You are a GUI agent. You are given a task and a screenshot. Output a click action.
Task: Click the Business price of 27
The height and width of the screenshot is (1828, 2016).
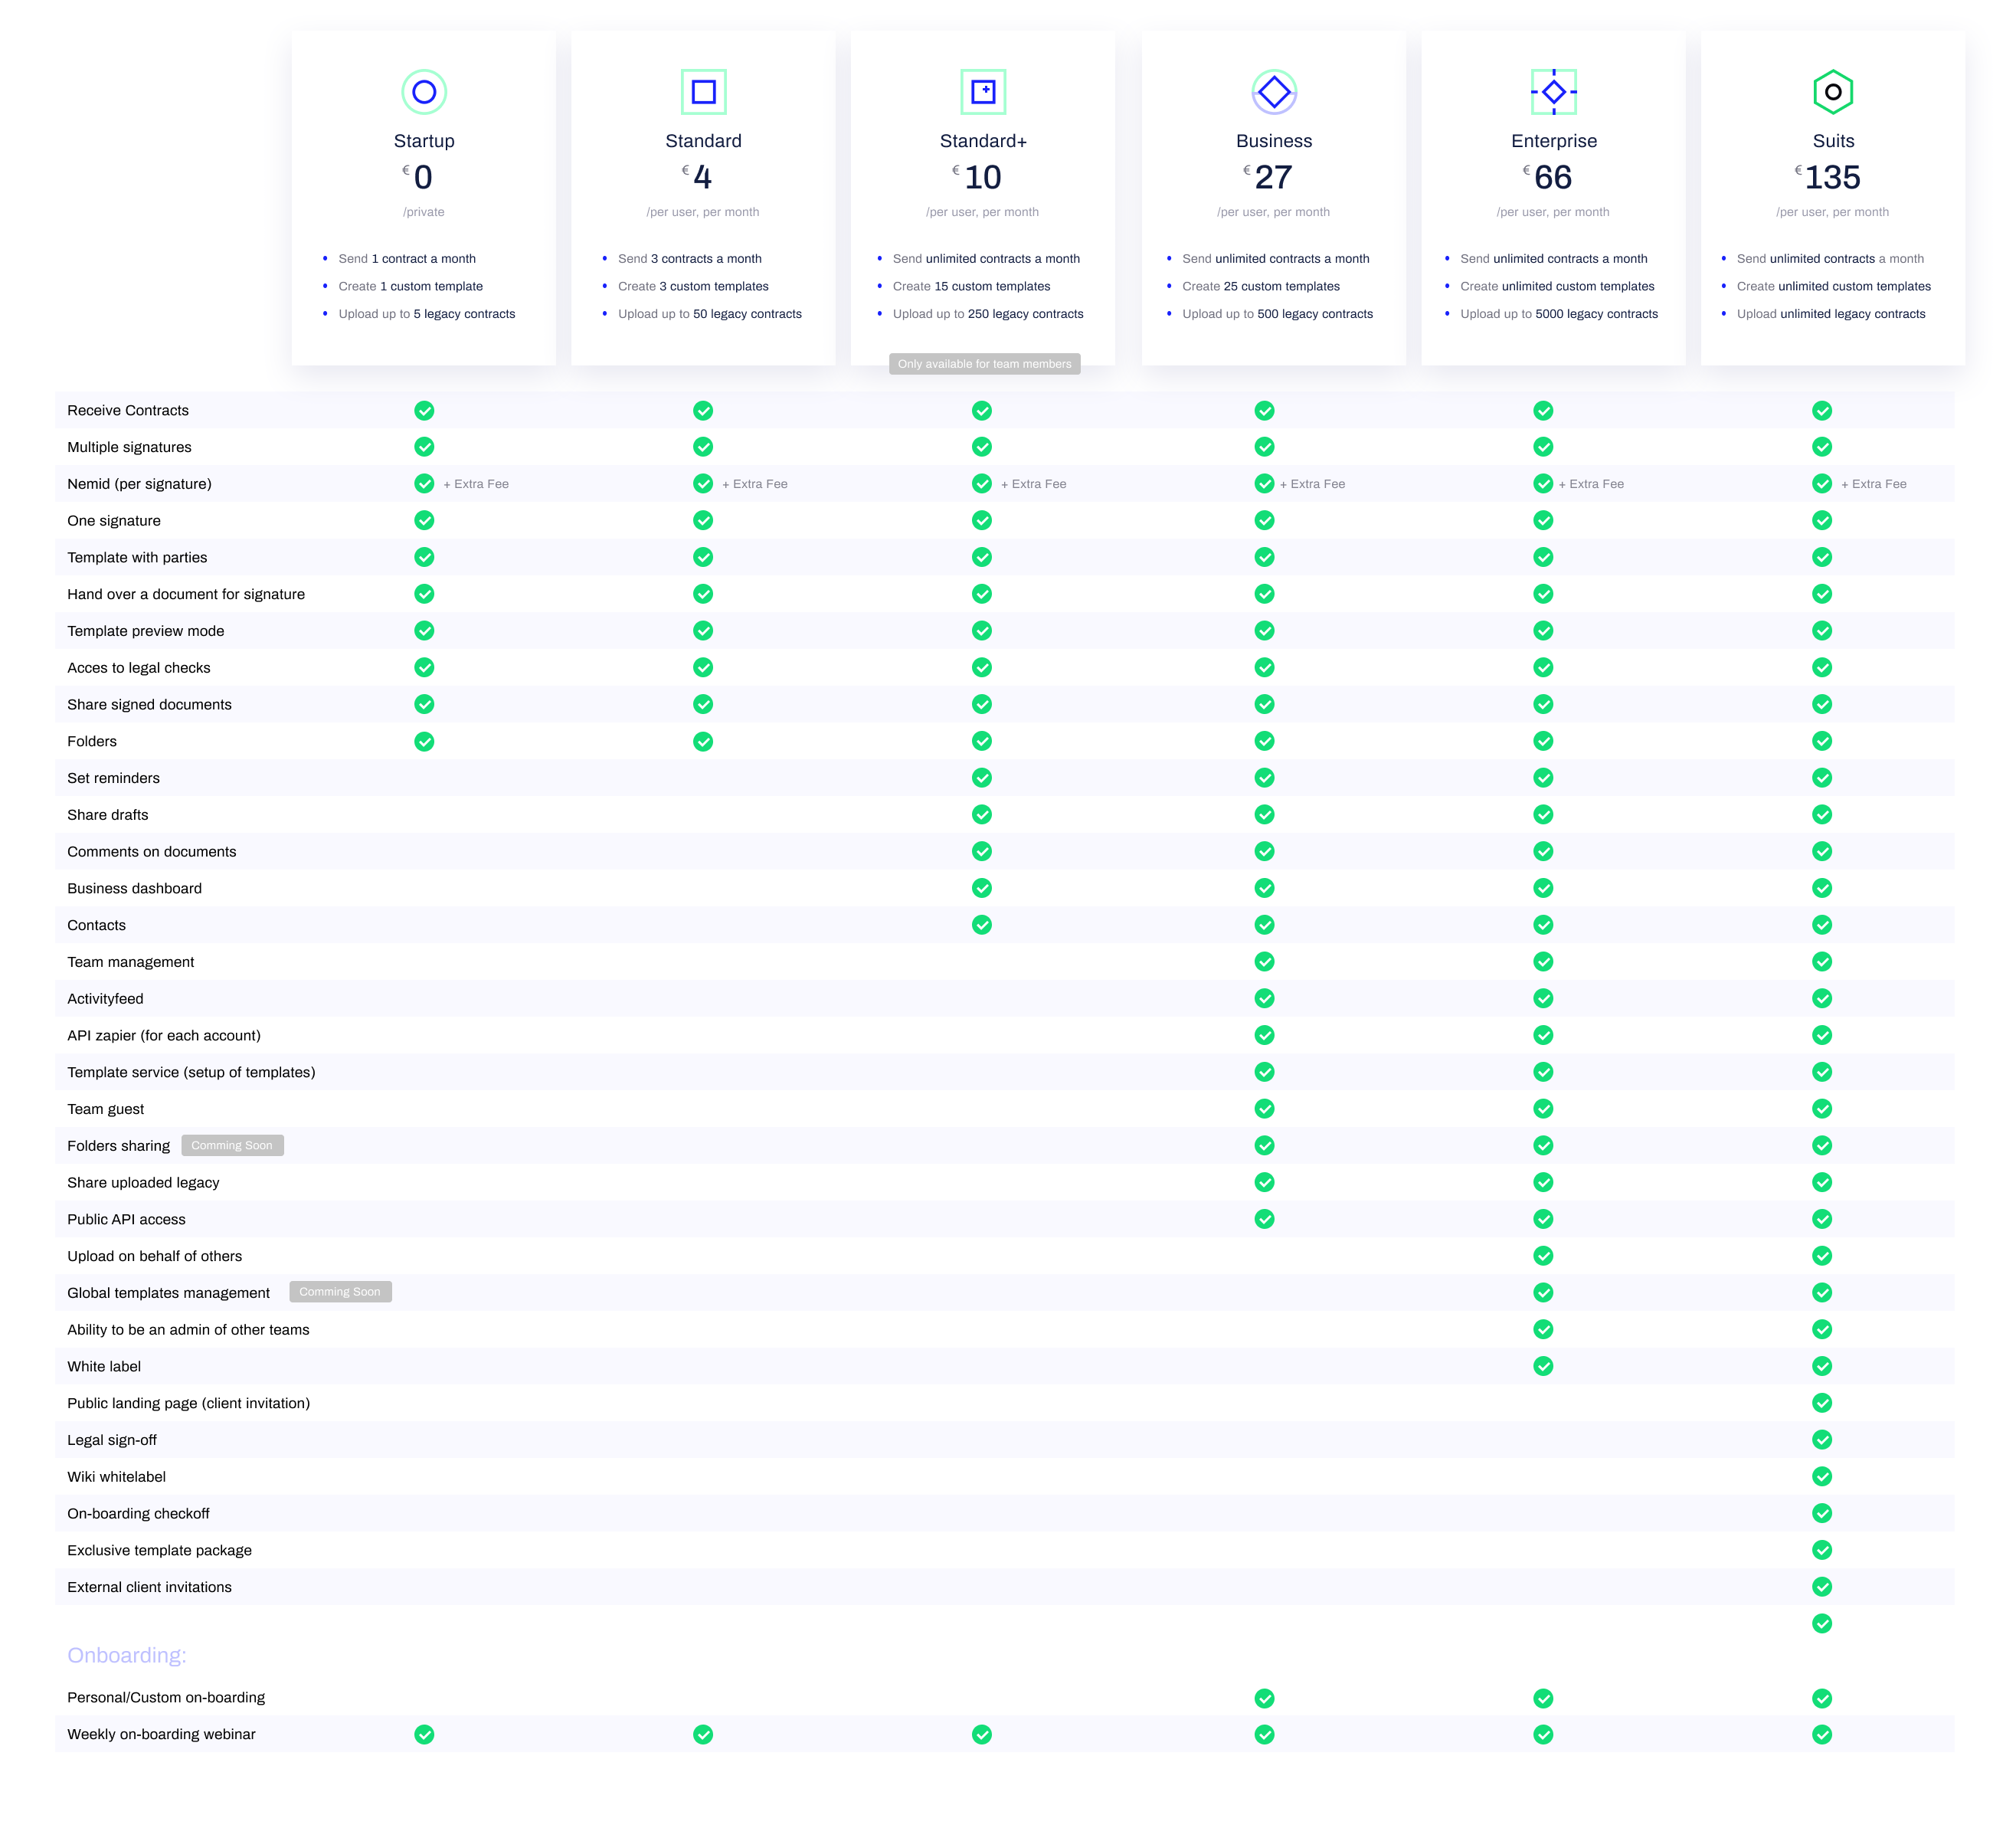(x=1273, y=177)
